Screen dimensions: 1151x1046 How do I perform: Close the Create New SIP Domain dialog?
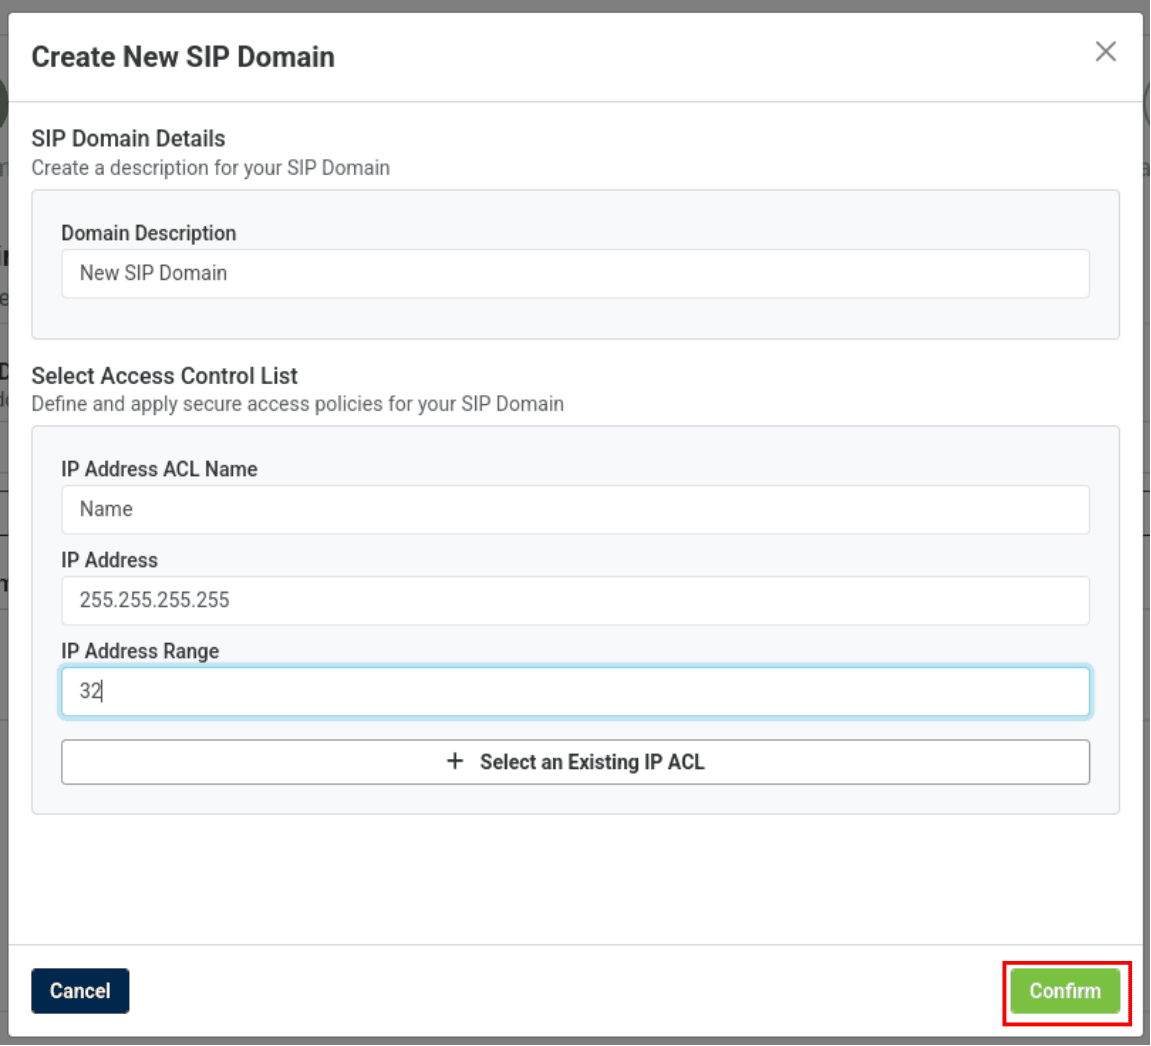1105,52
